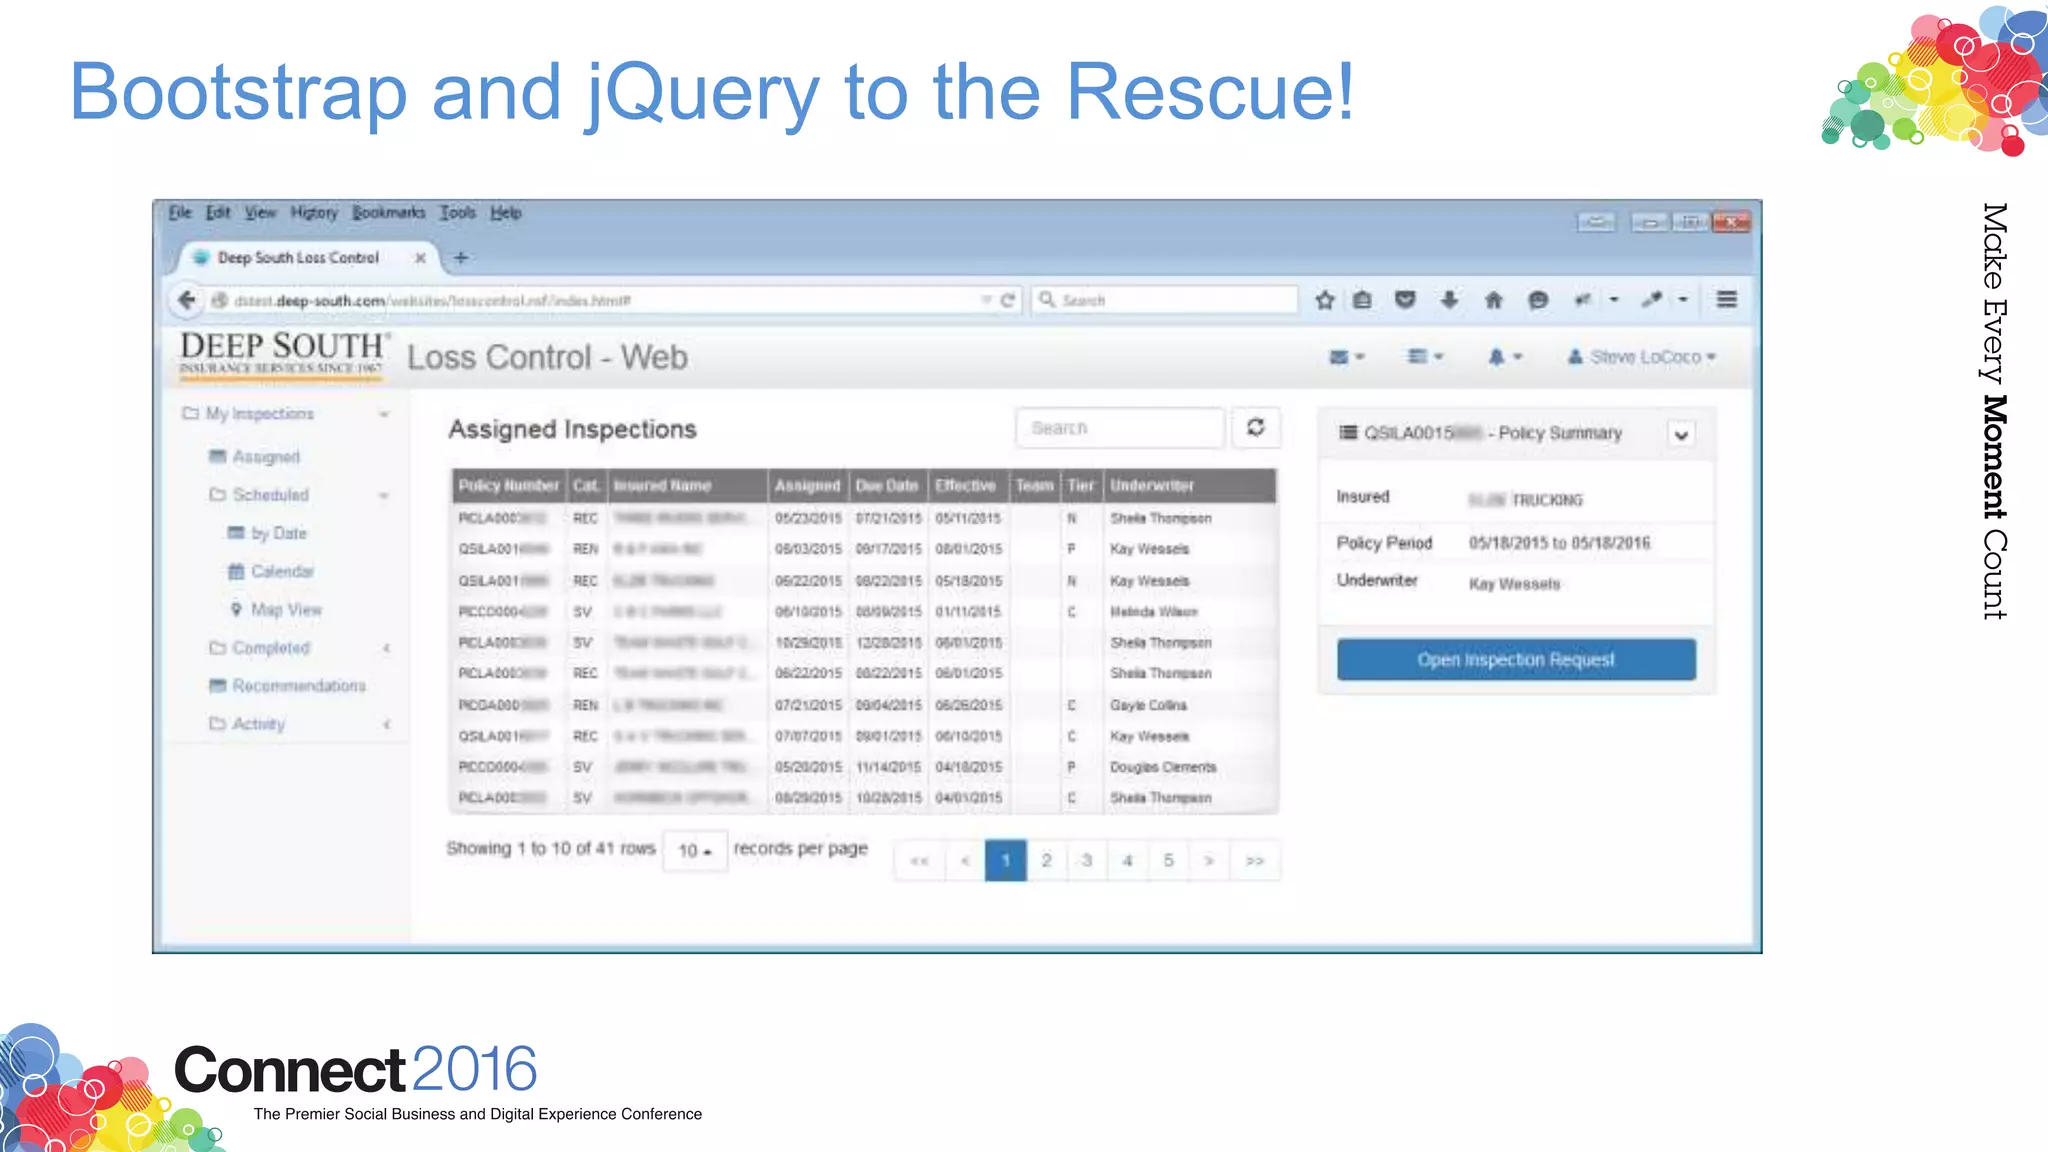Sort by Underwriter column

coord(1189,486)
